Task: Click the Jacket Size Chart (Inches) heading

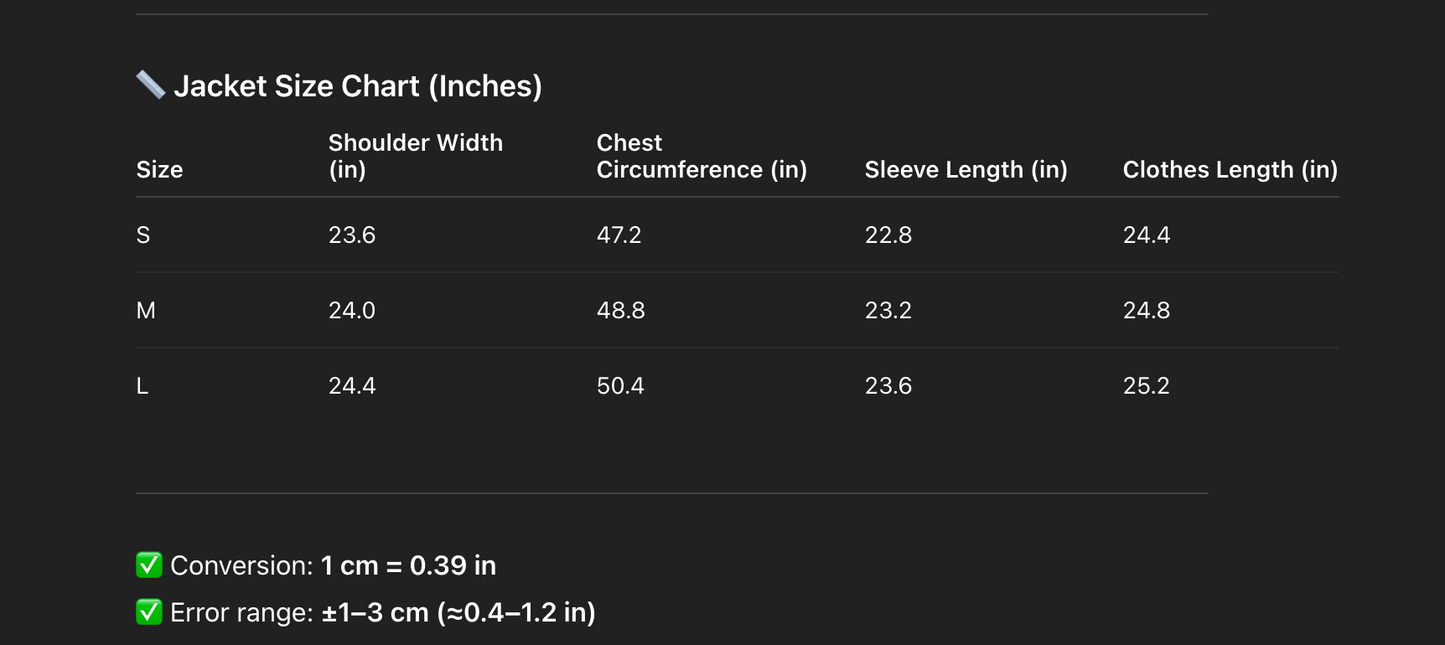Action: click(x=357, y=86)
